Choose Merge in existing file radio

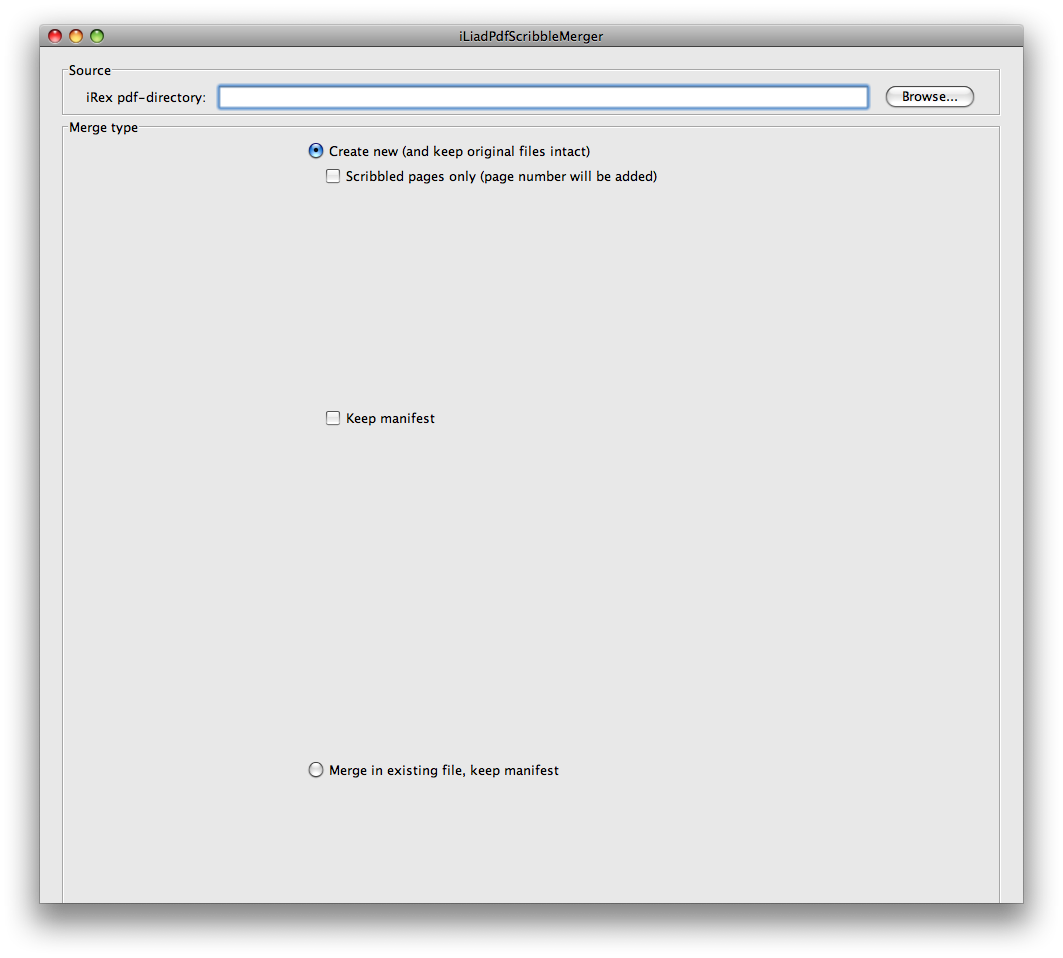[x=316, y=770]
